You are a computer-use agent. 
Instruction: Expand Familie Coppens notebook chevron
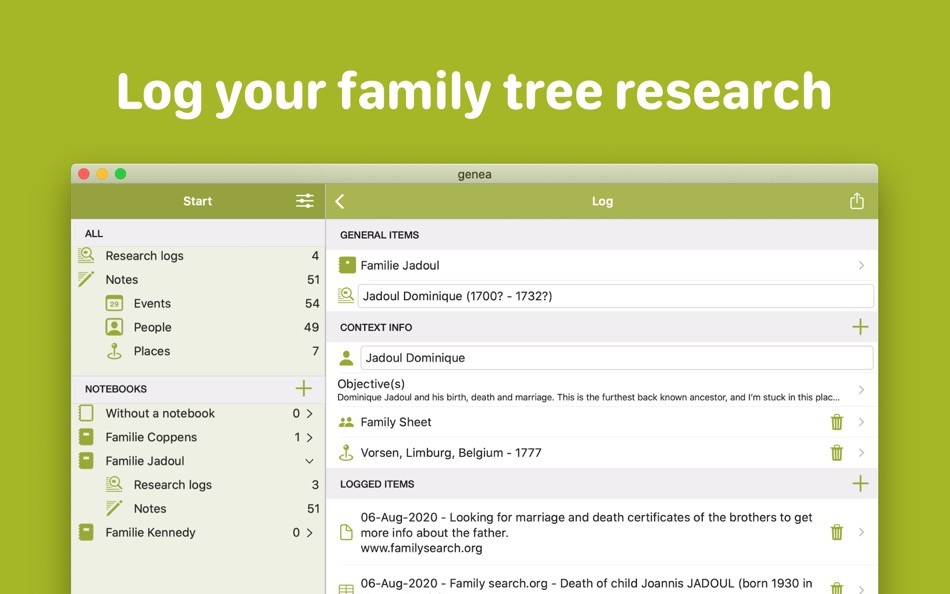pos(310,437)
